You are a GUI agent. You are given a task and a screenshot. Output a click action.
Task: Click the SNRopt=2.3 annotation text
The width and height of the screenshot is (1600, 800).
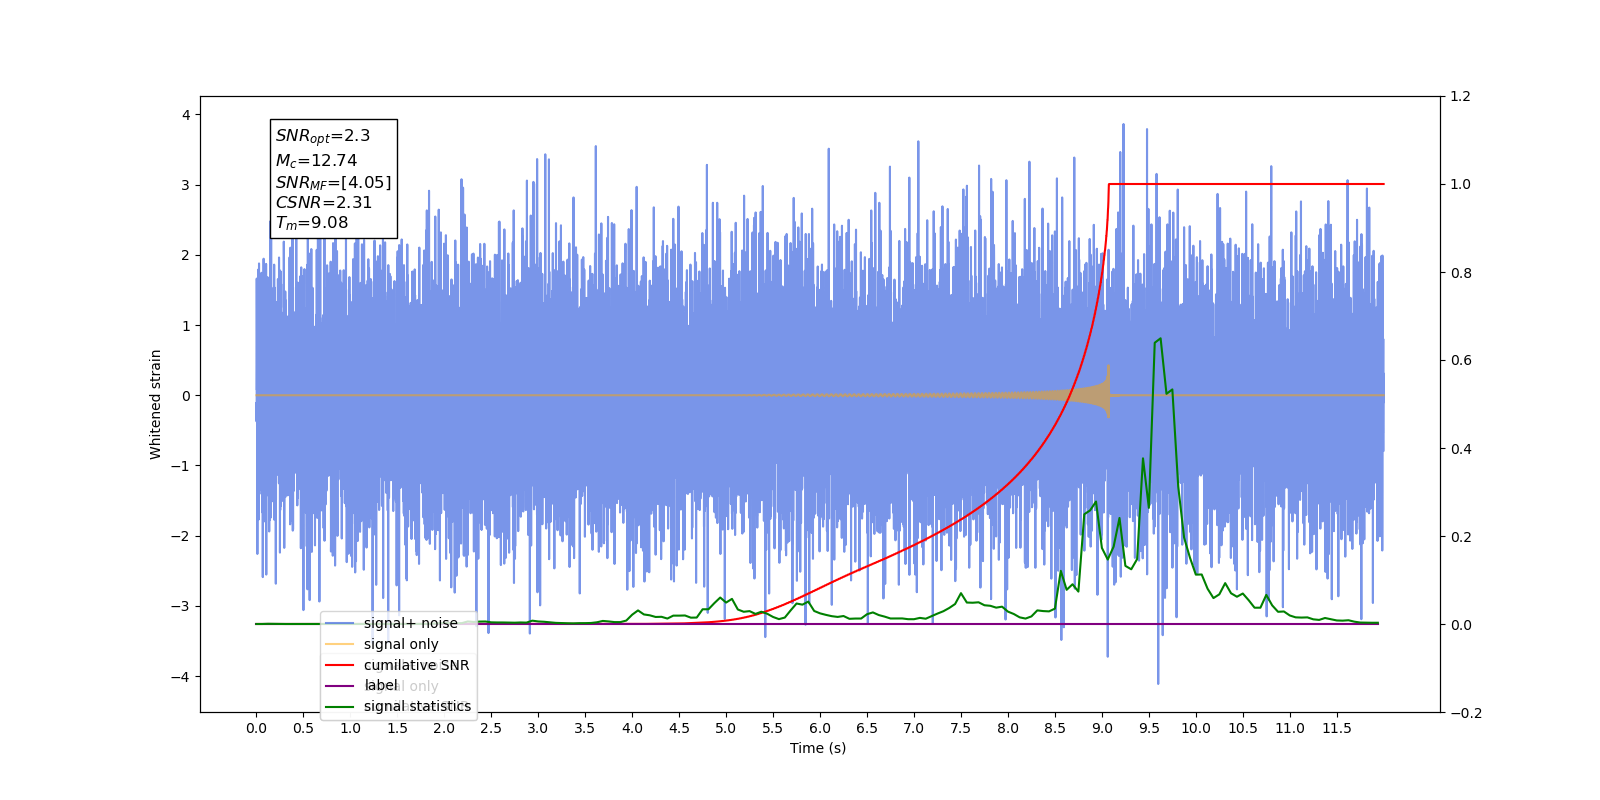323,136
